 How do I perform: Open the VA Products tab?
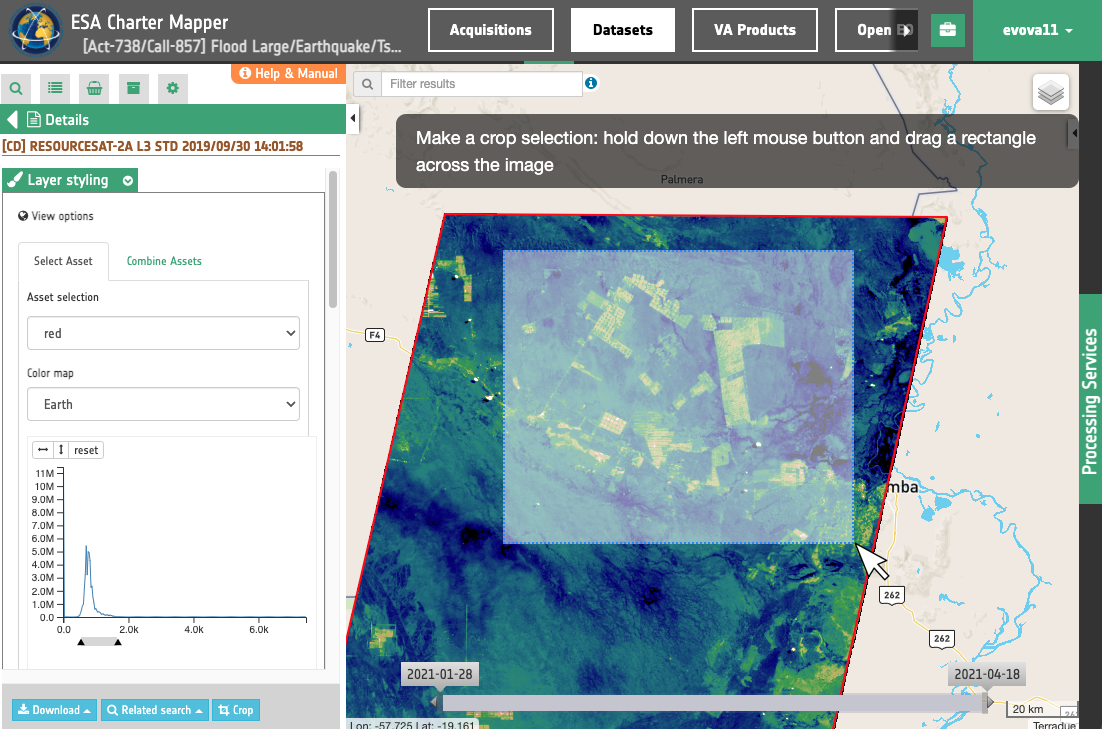[755, 30]
